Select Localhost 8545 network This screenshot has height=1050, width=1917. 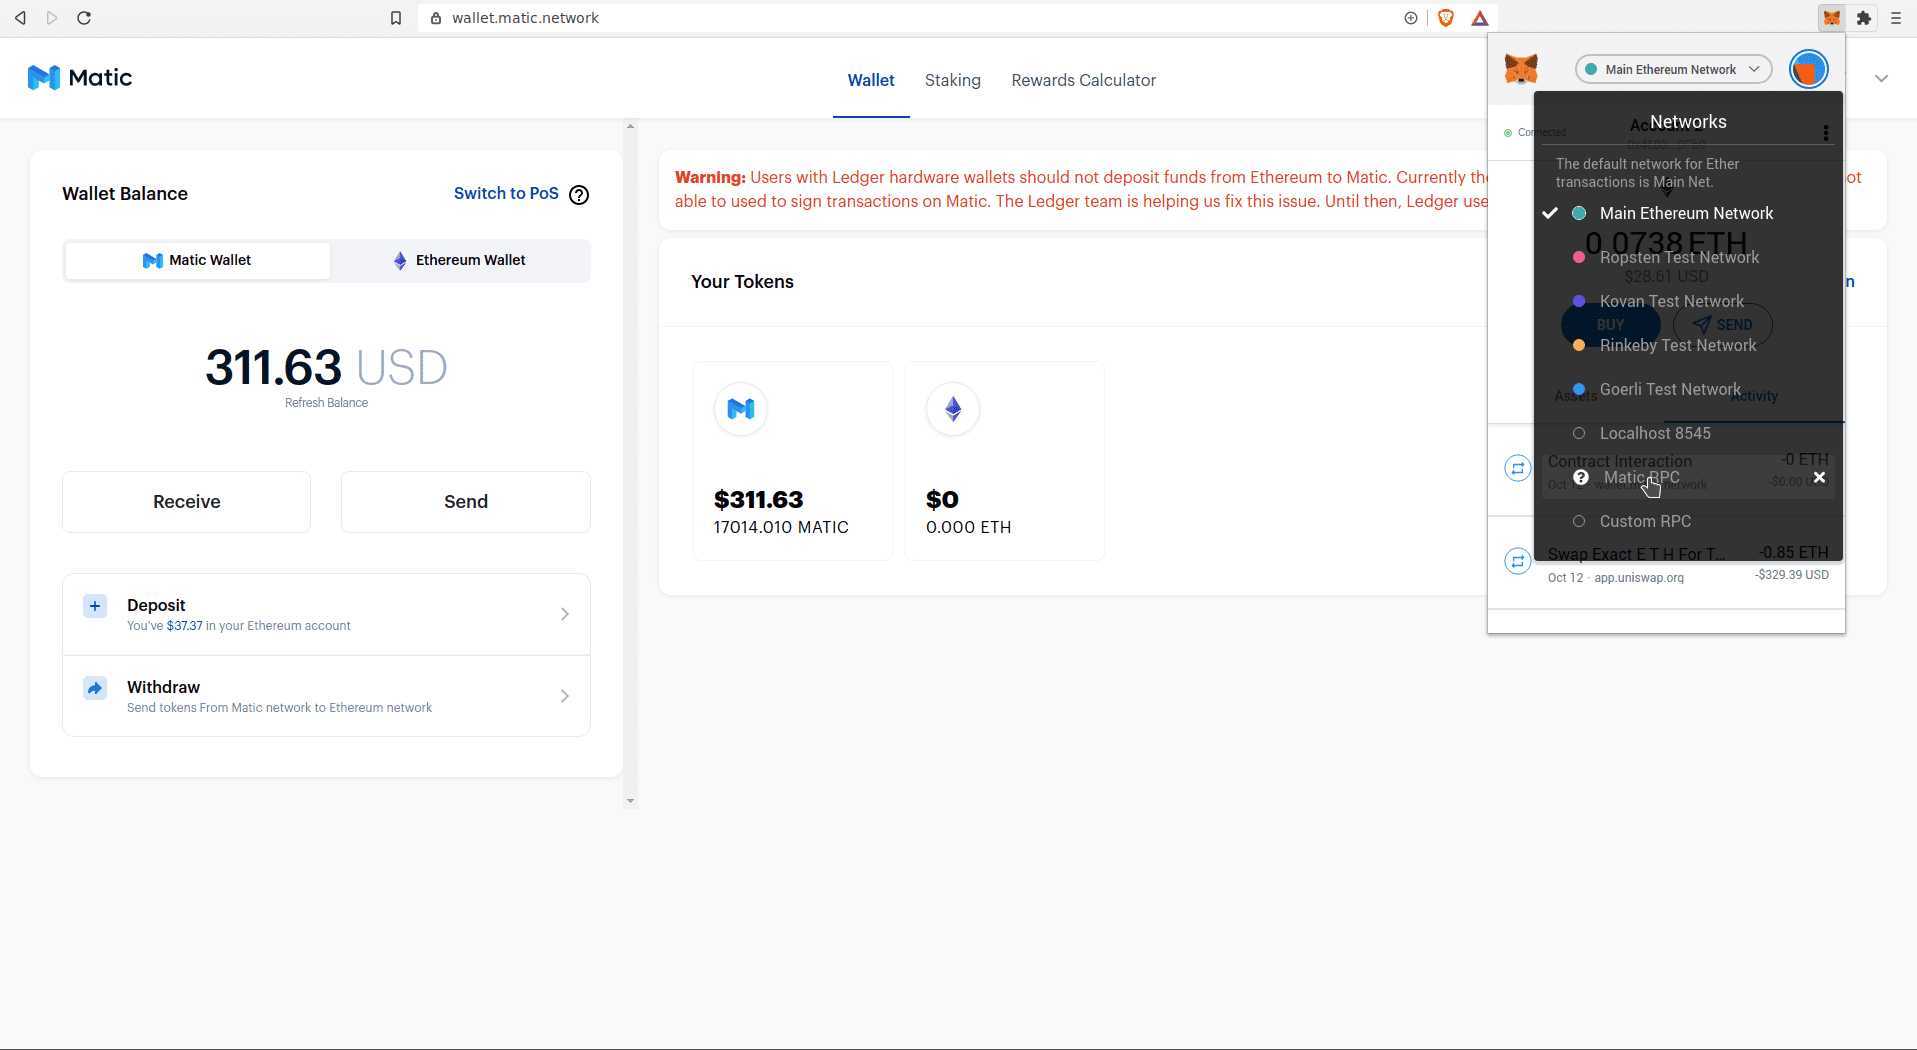click(1654, 434)
